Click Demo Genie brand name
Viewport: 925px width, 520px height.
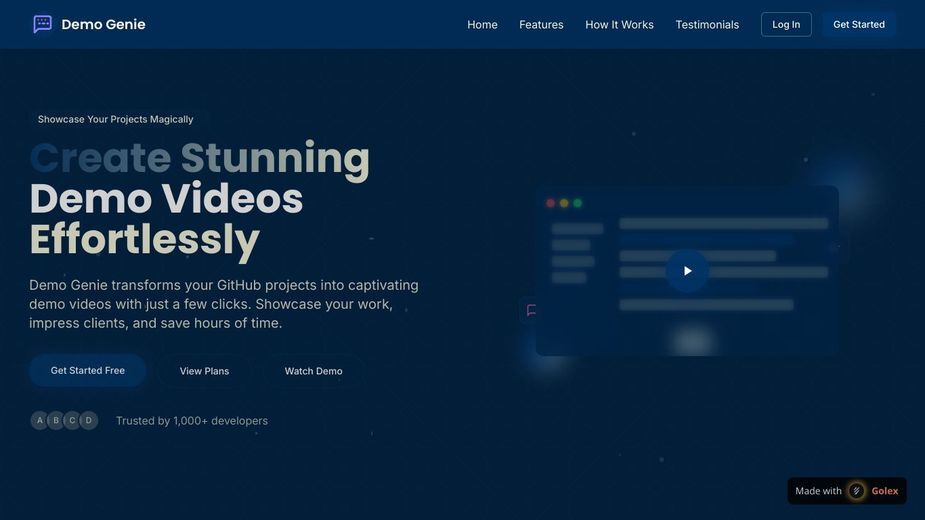click(103, 24)
